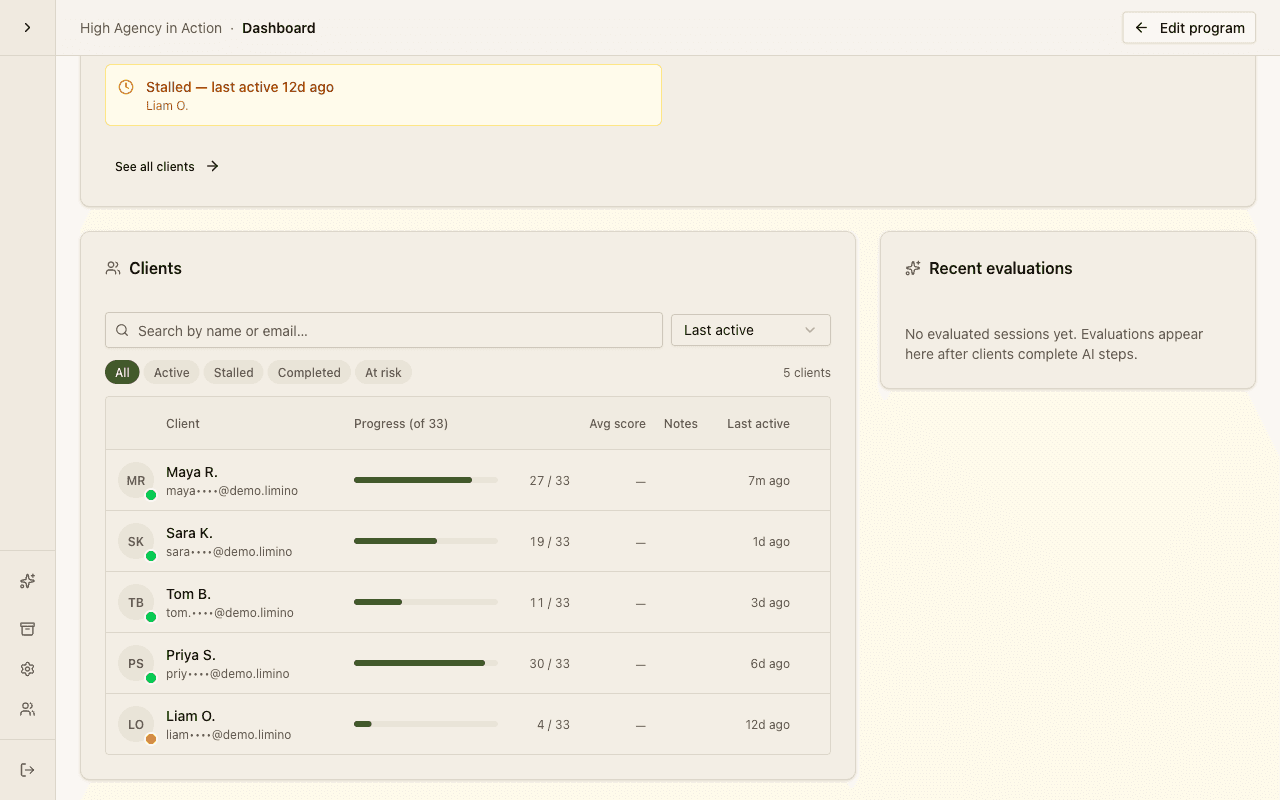
Task: Click the 11 / 33 progress value
Action: point(549,603)
